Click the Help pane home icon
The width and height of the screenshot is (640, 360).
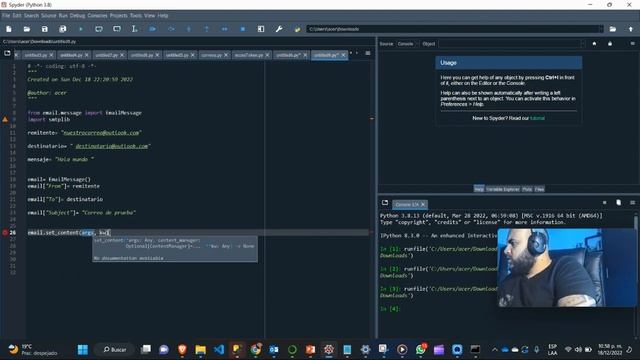pos(594,44)
